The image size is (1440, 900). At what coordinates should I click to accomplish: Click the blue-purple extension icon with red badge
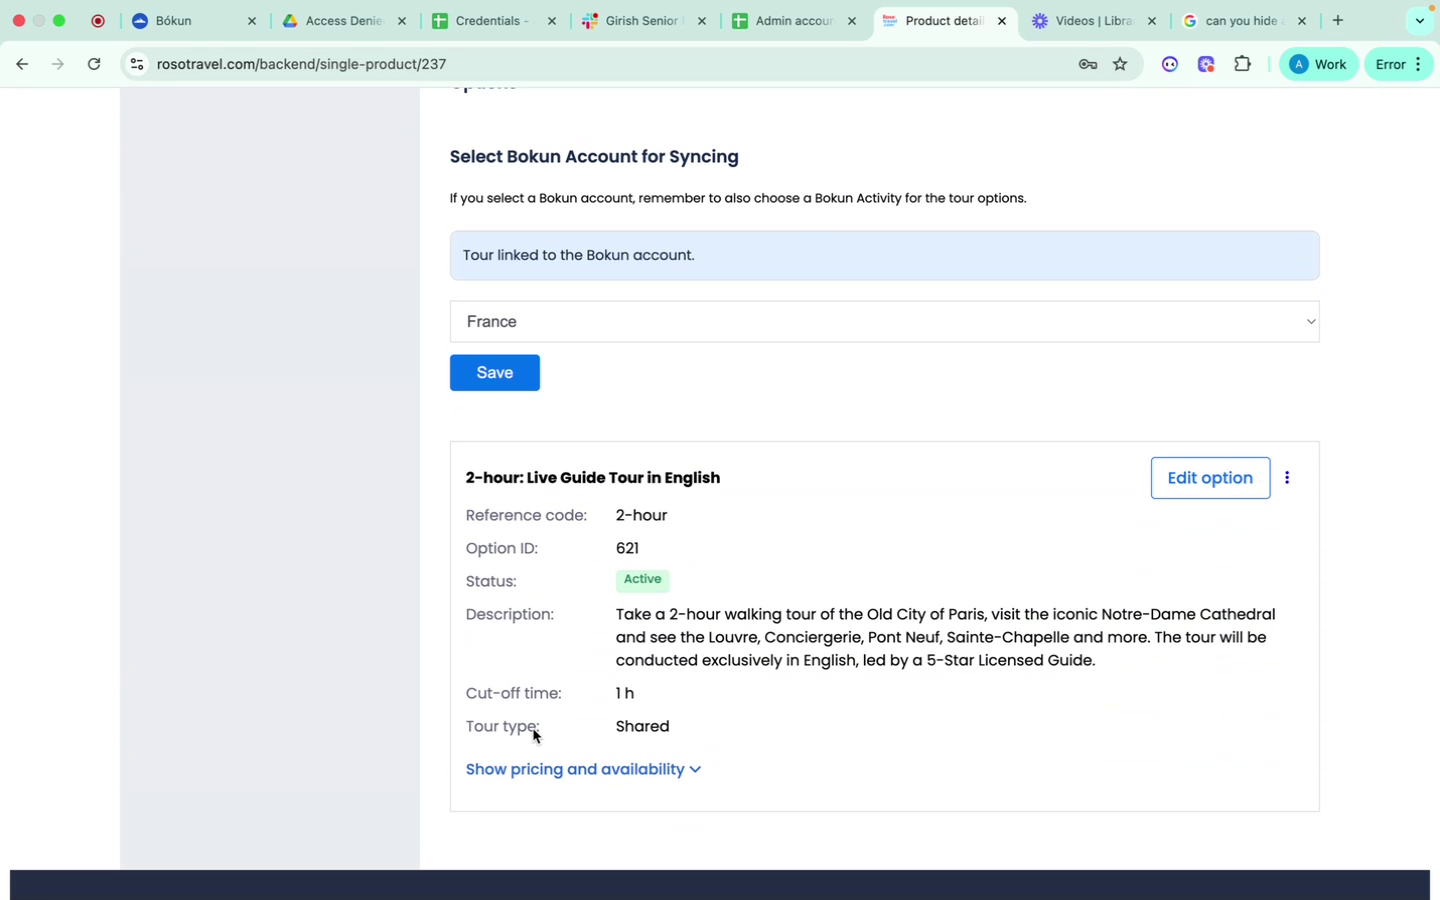point(1206,64)
